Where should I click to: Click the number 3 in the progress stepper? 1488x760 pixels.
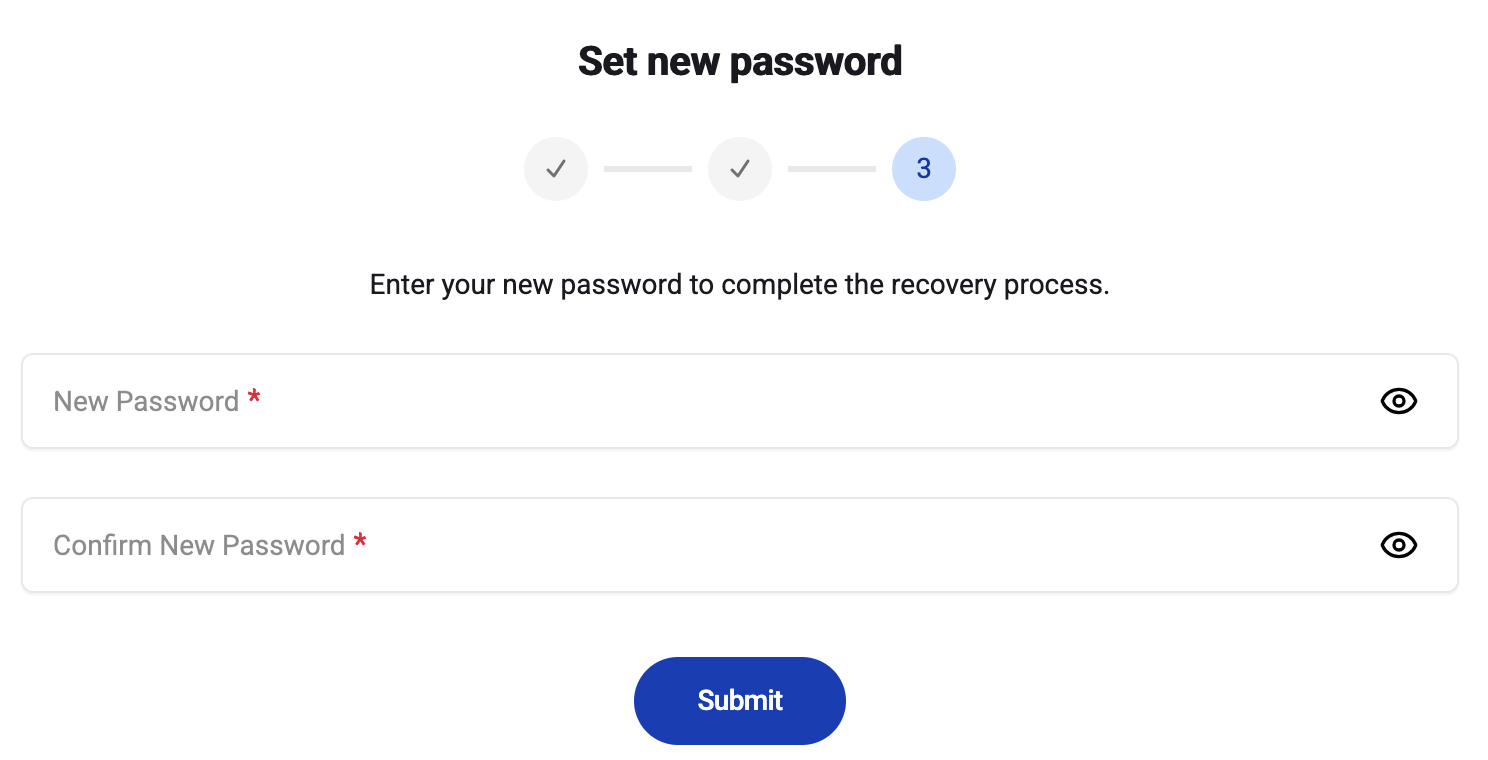923,169
